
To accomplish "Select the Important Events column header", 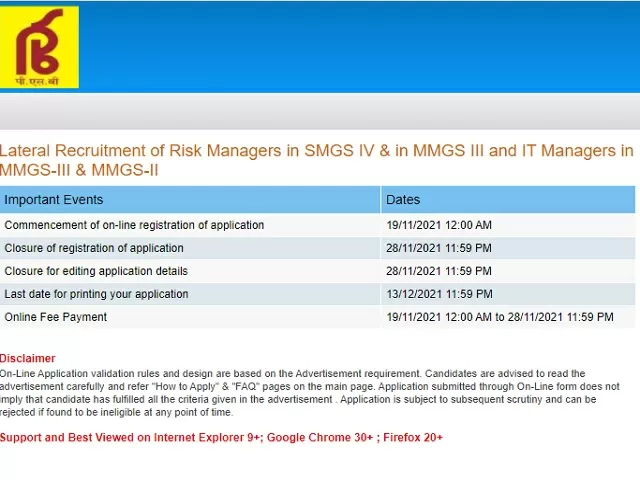I will pos(54,200).
